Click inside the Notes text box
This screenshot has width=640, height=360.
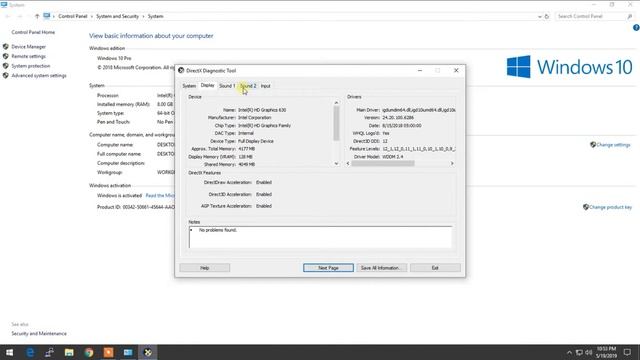coord(320,237)
